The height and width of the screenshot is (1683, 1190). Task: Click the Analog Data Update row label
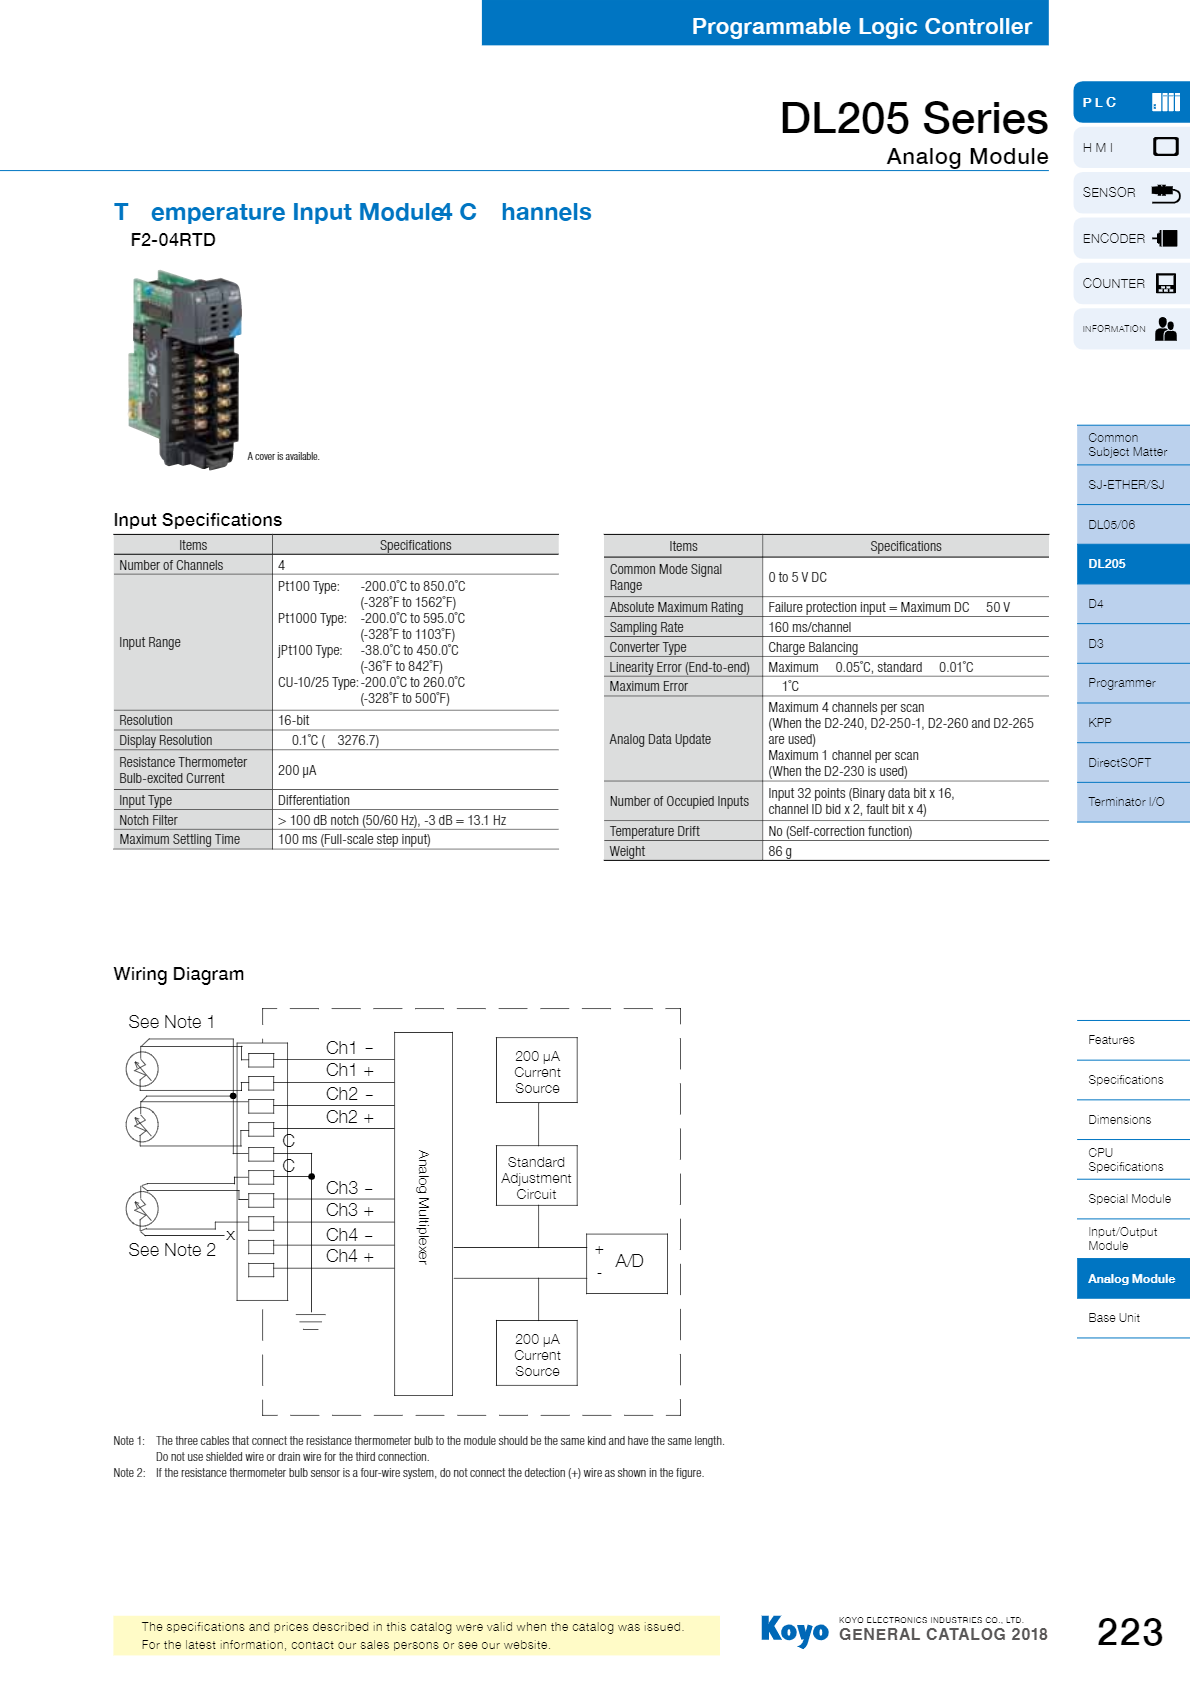pos(660,739)
